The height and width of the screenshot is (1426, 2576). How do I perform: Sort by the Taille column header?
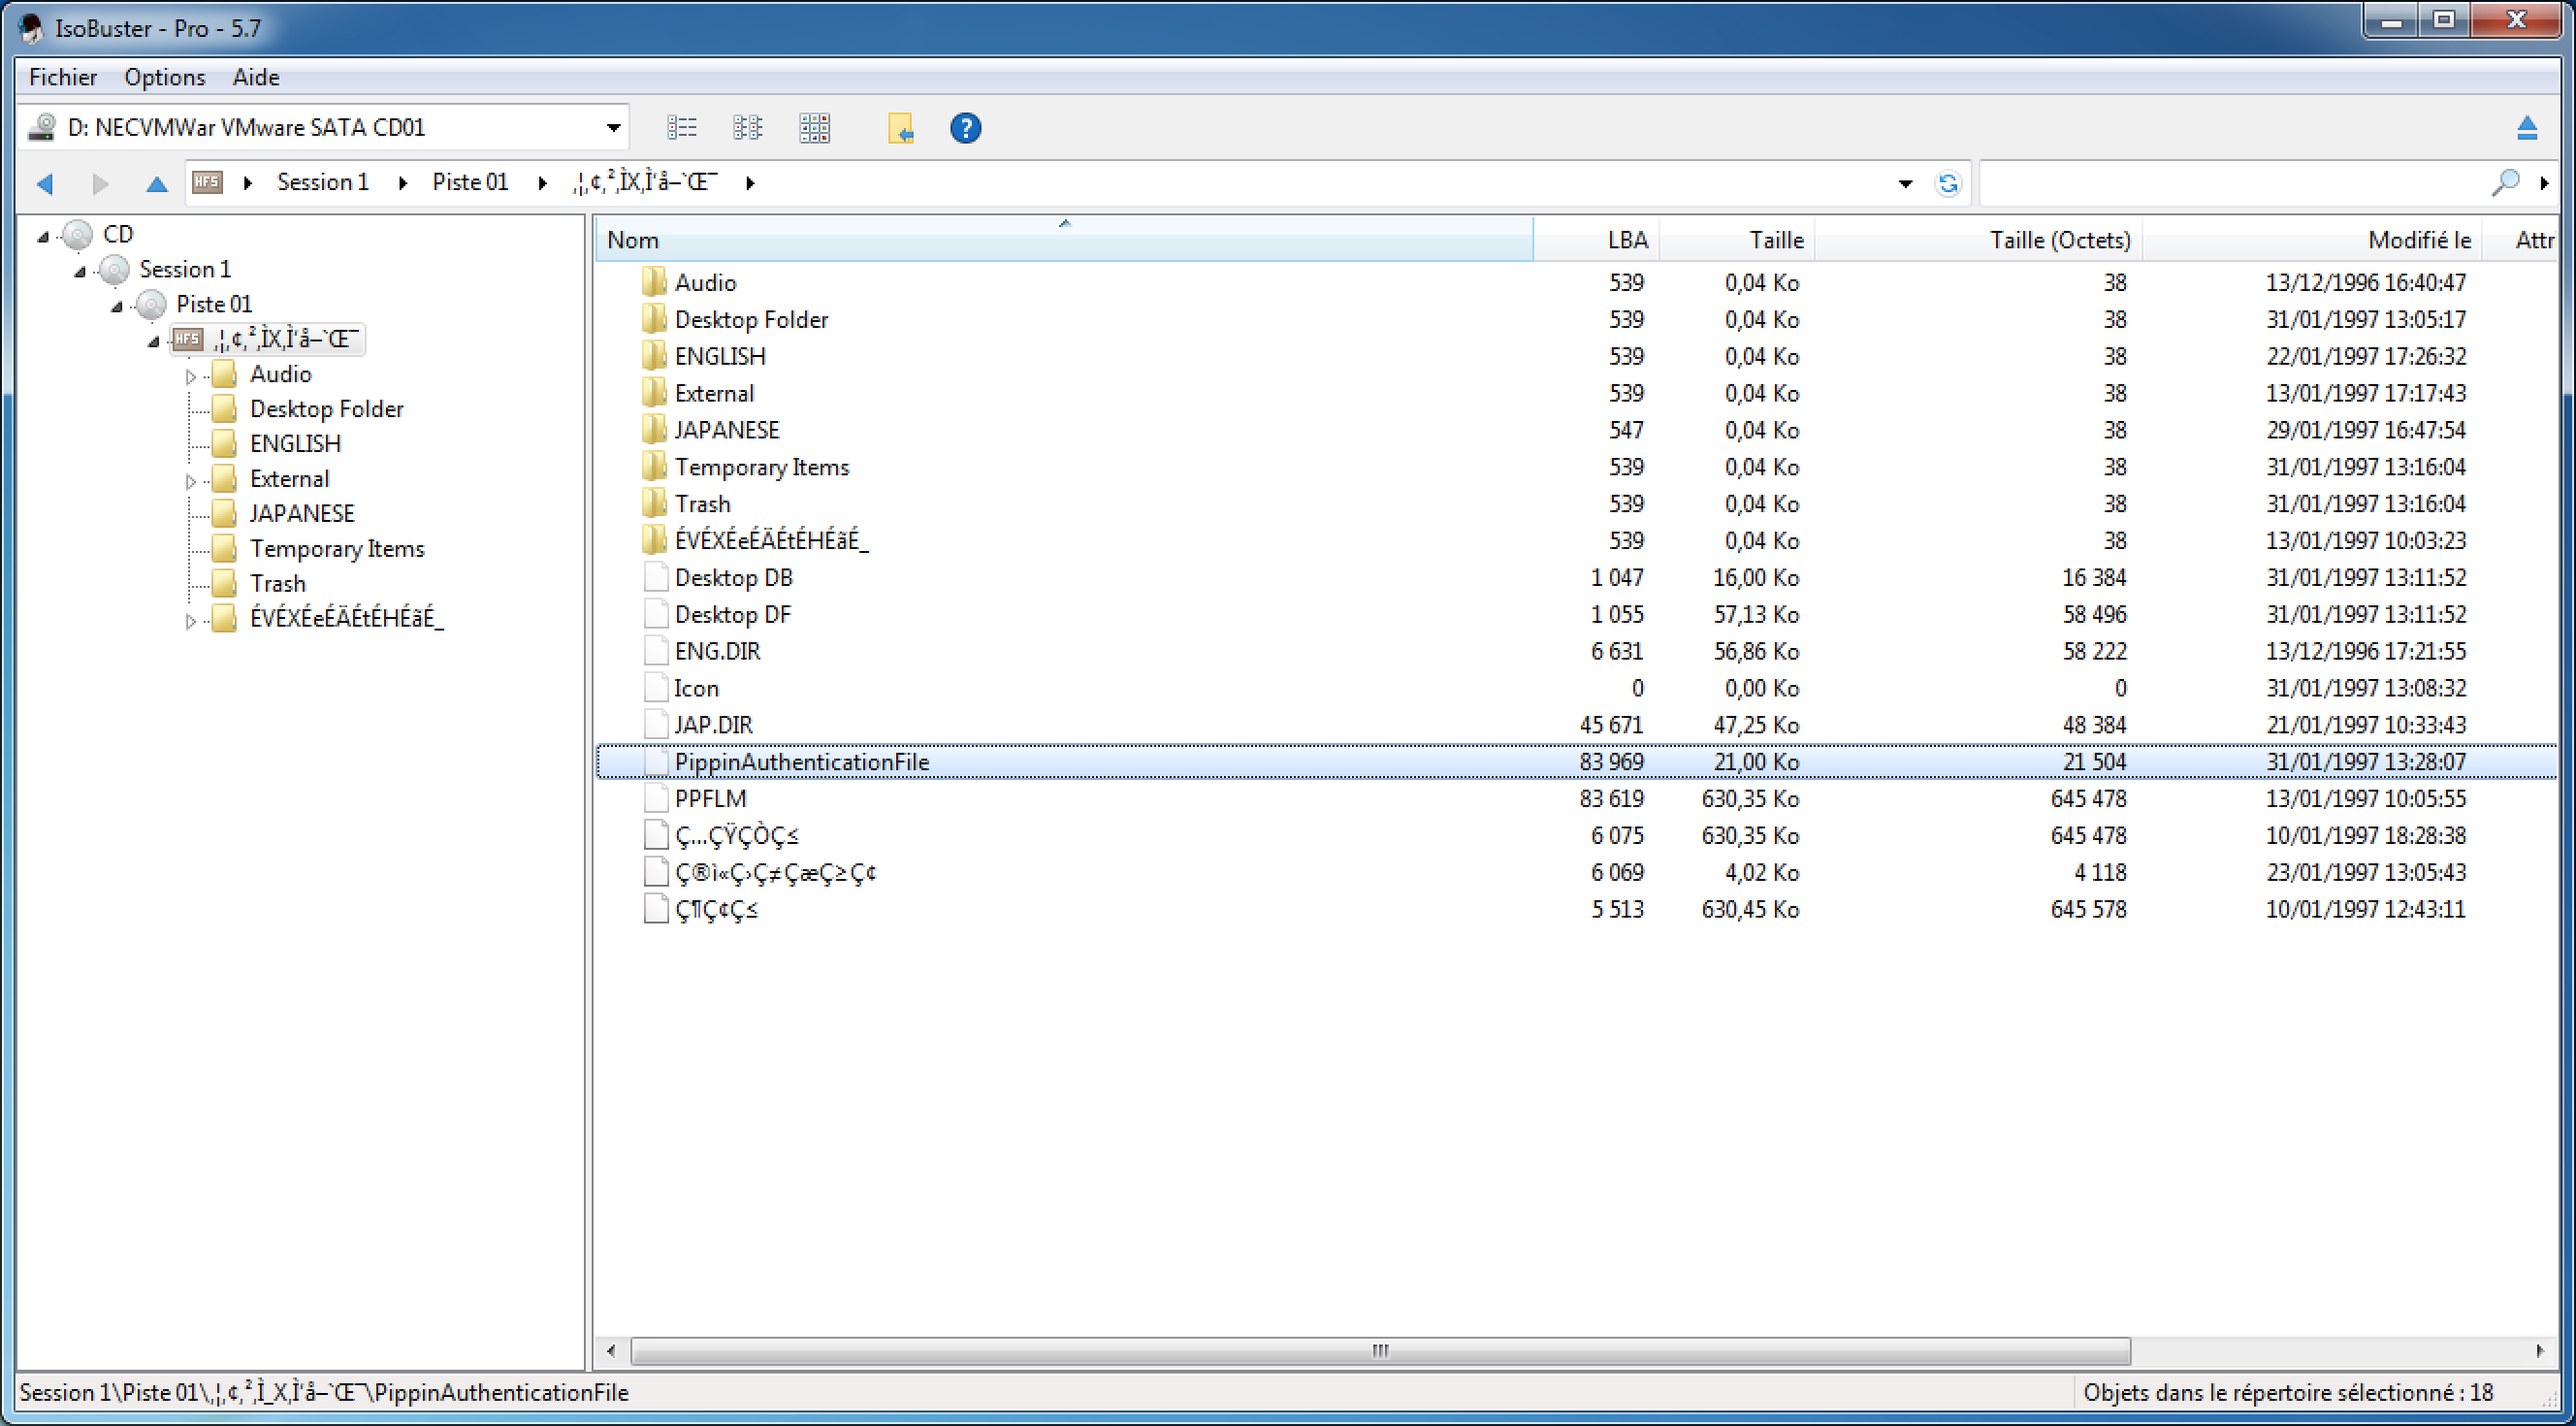[1737, 240]
